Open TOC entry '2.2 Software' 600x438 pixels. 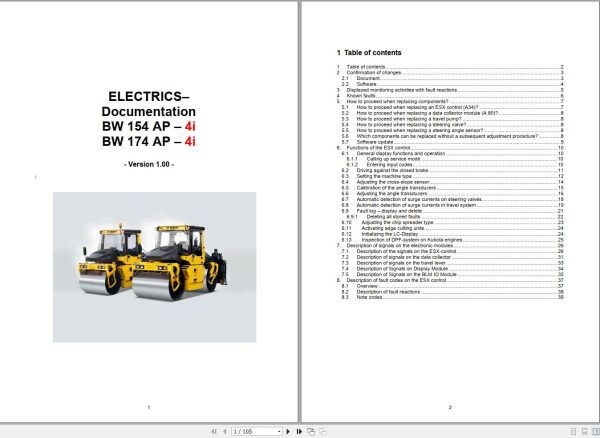pos(452,84)
